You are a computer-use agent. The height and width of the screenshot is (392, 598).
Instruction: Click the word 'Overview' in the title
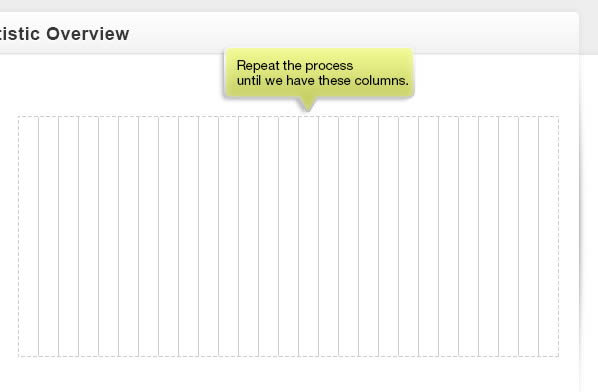(x=88, y=34)
